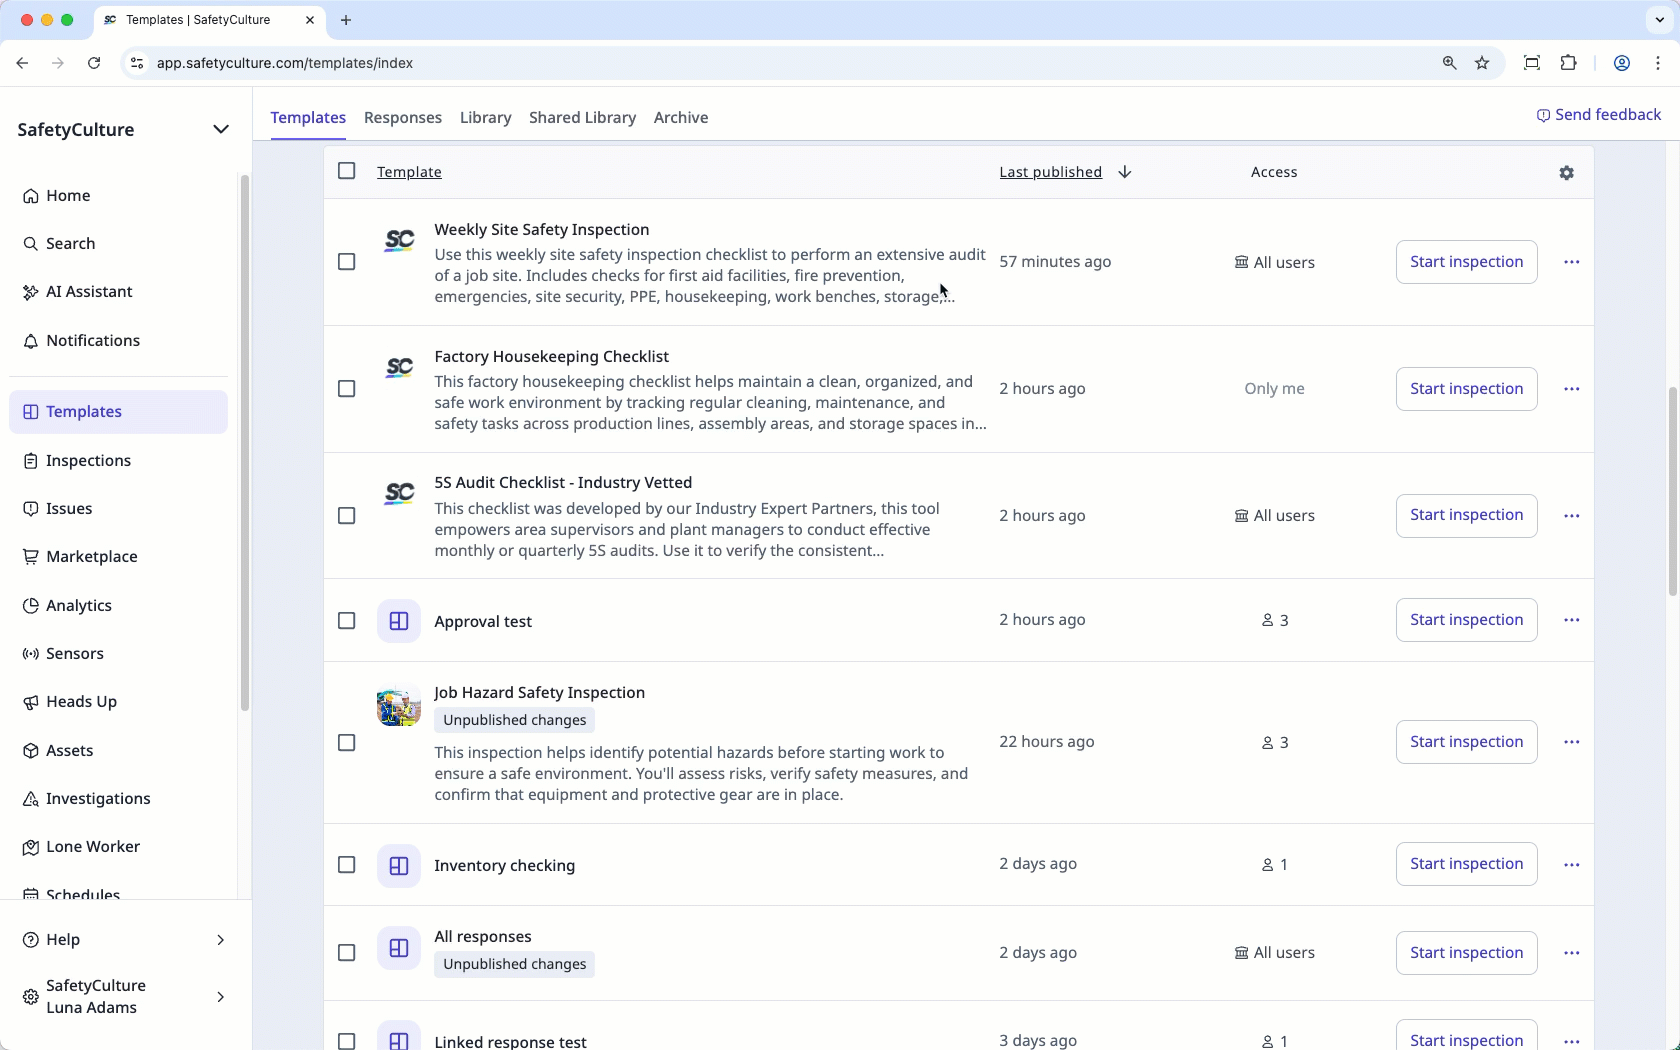Start inspection for Factory Housekeeping Checklist
The image size is (1680, 1050).
click(x=1466, y=389)
